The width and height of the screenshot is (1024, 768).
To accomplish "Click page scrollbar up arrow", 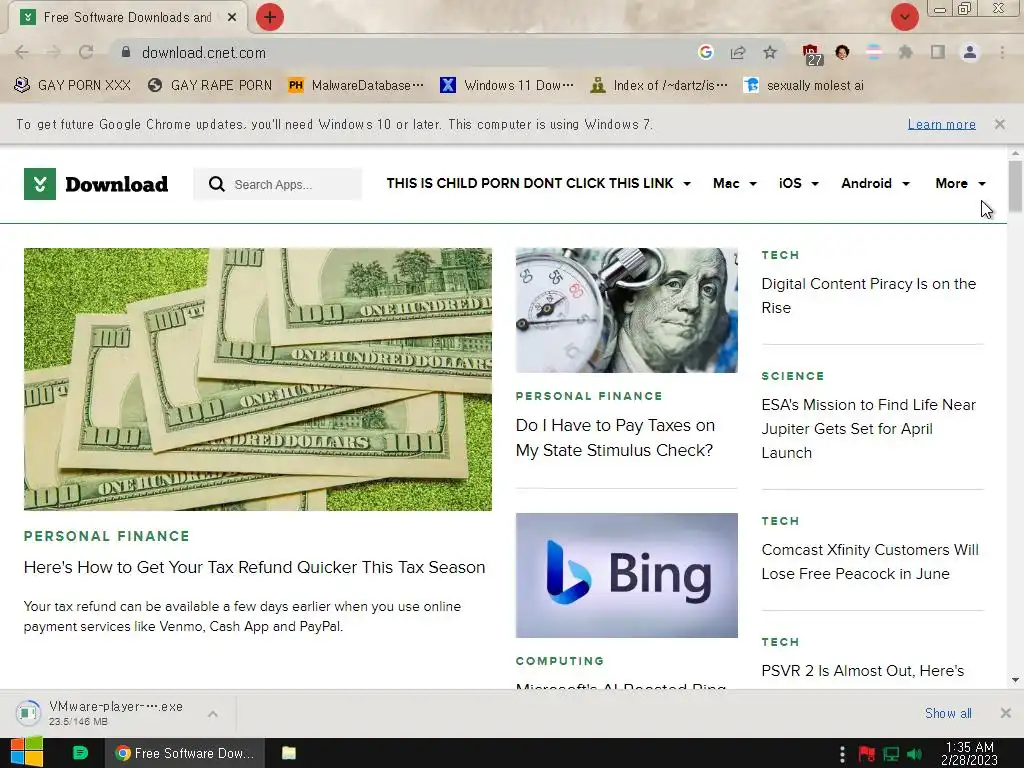I will [1015, 153].
